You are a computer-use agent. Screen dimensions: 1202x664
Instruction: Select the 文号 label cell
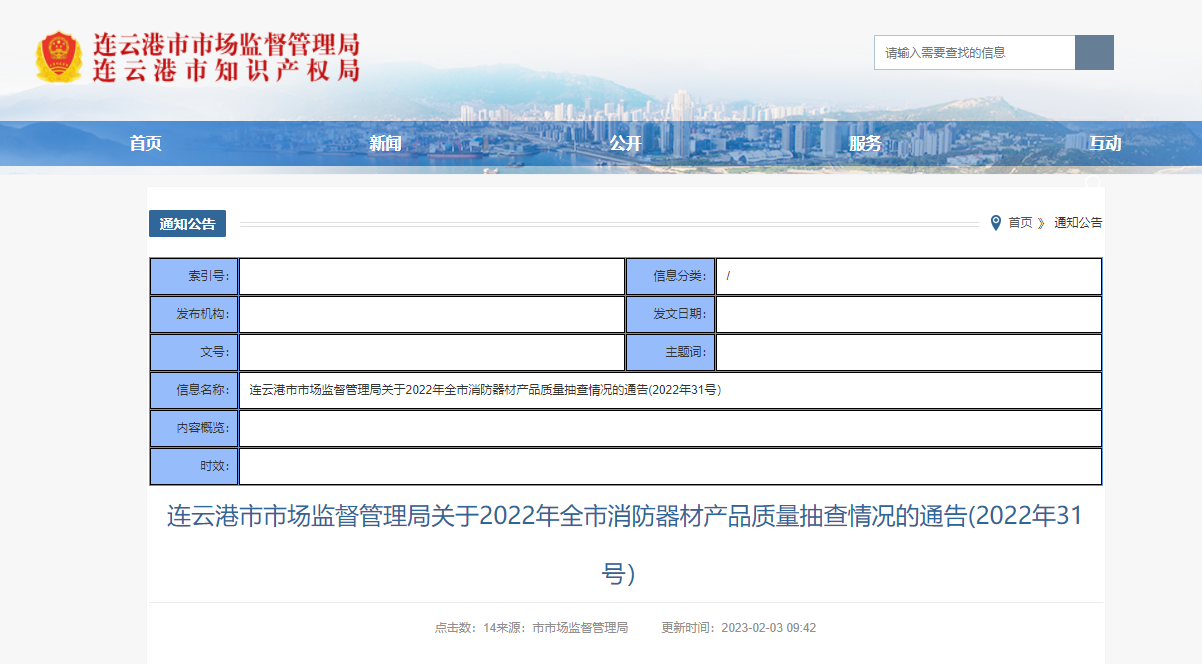(194, 353)
